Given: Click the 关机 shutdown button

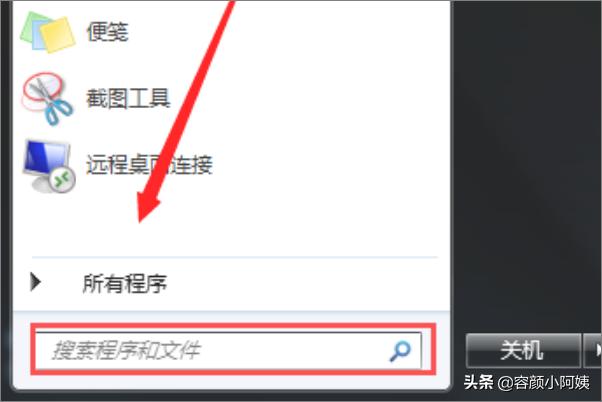Looking at the screenshot, I should pyautogui.click(x=523, y=351).
